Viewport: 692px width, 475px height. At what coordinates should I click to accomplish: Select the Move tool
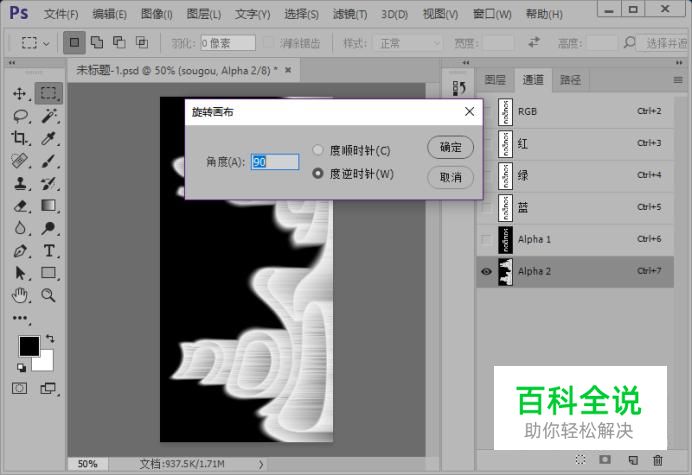(x=19, y=93)
